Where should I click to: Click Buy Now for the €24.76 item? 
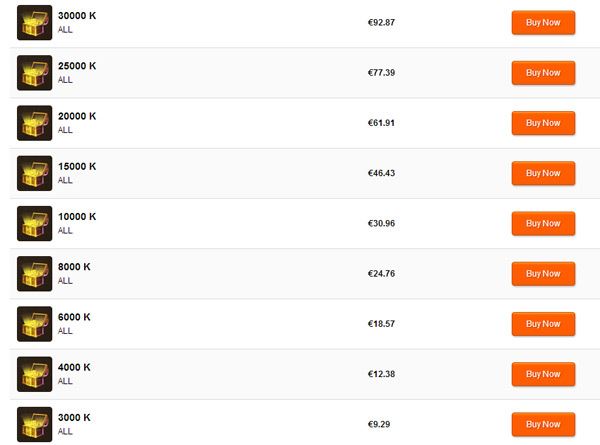point(543,274)
